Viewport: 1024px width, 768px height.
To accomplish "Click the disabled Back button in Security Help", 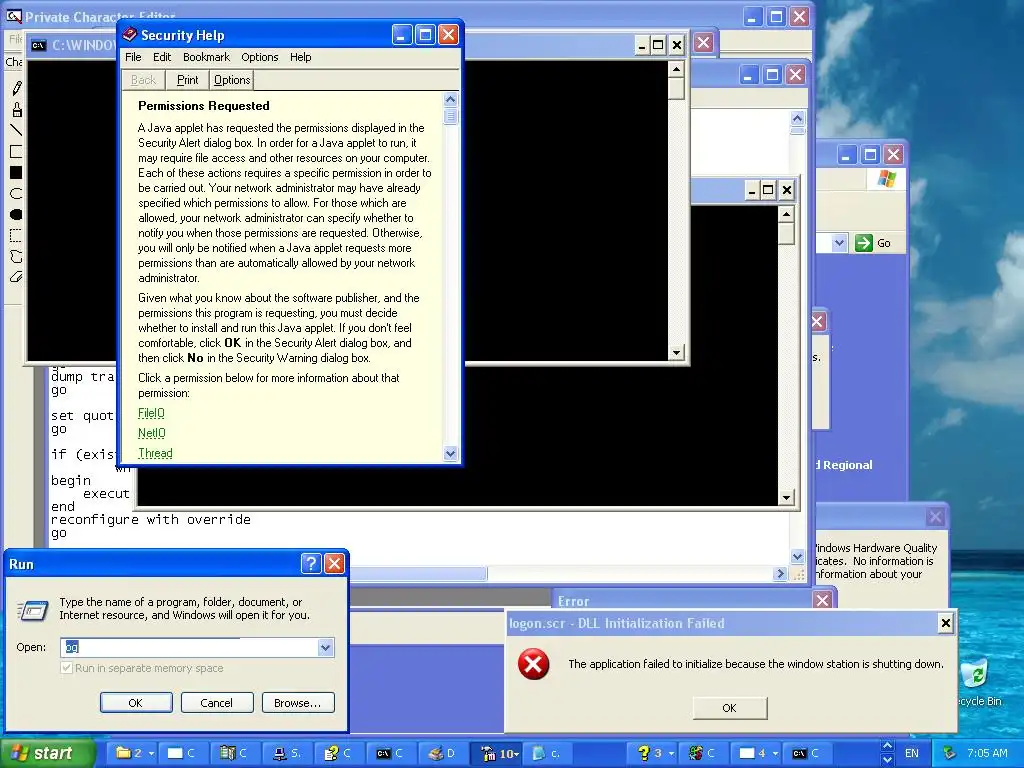I will click(143, 80).
